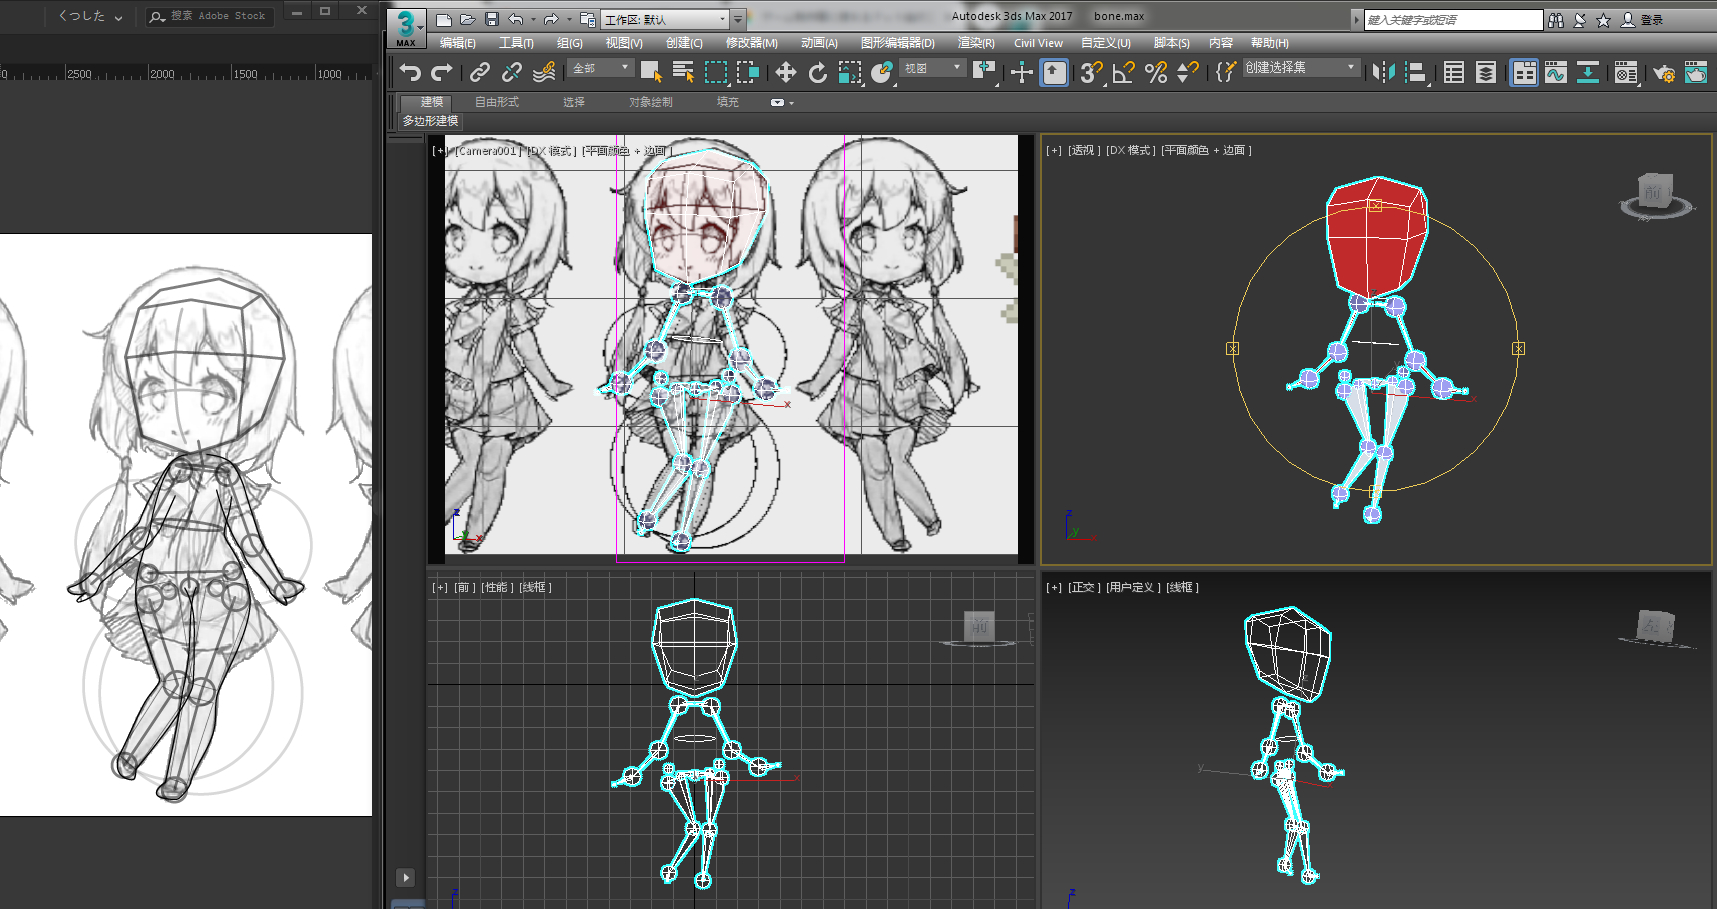1717x909 pixels.
Task: Open the Curve Editor icon
Action: click(1556, 72)
